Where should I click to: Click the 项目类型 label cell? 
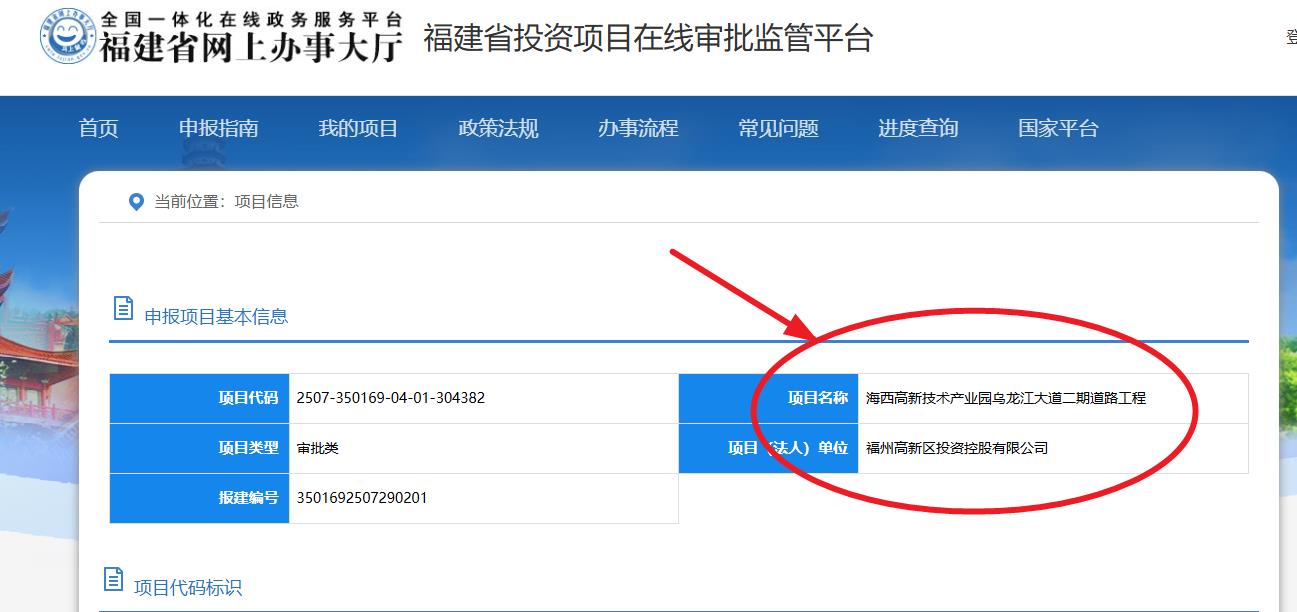coord(199,448)
